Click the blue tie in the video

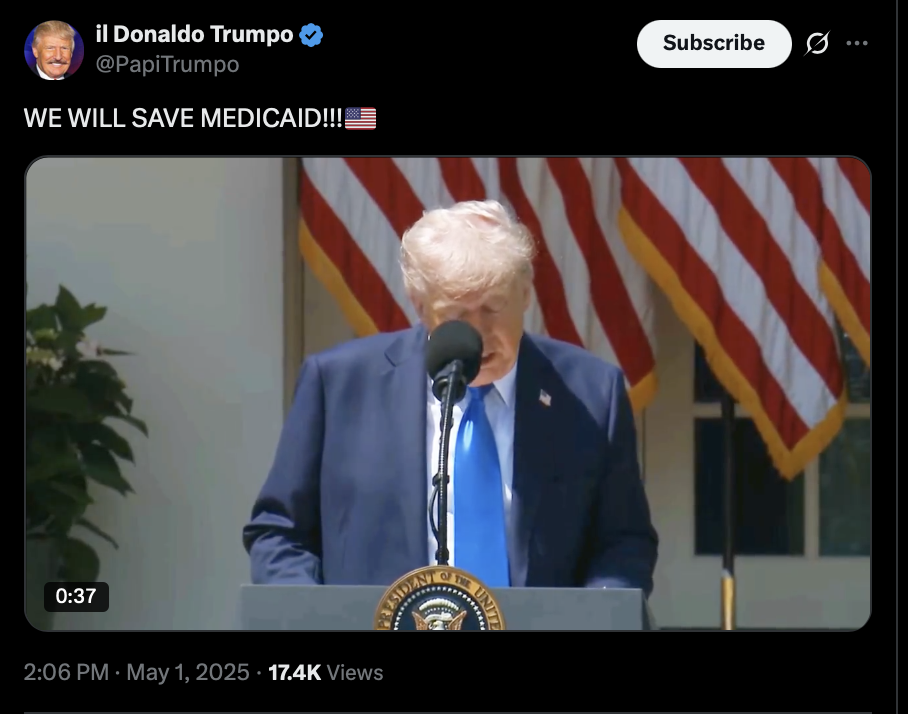pyautogui.click(x=481, y=486)
